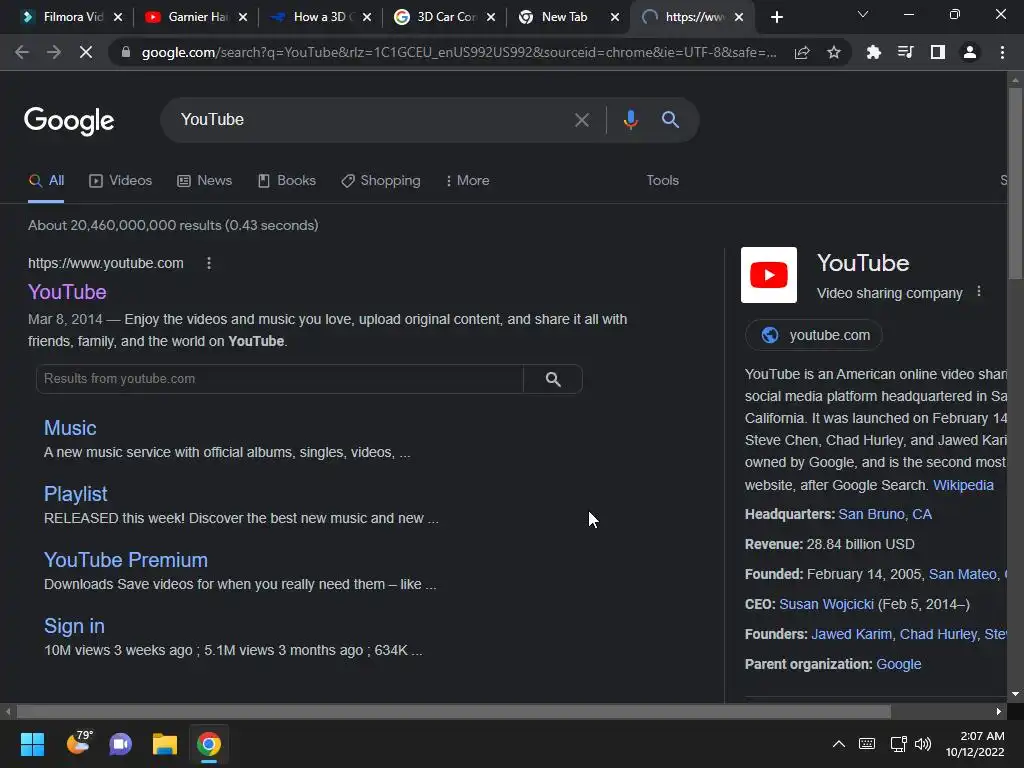Open the weather widget showing 79°
Viewport: 1024px width, 768px height.
tap(79, 743)
